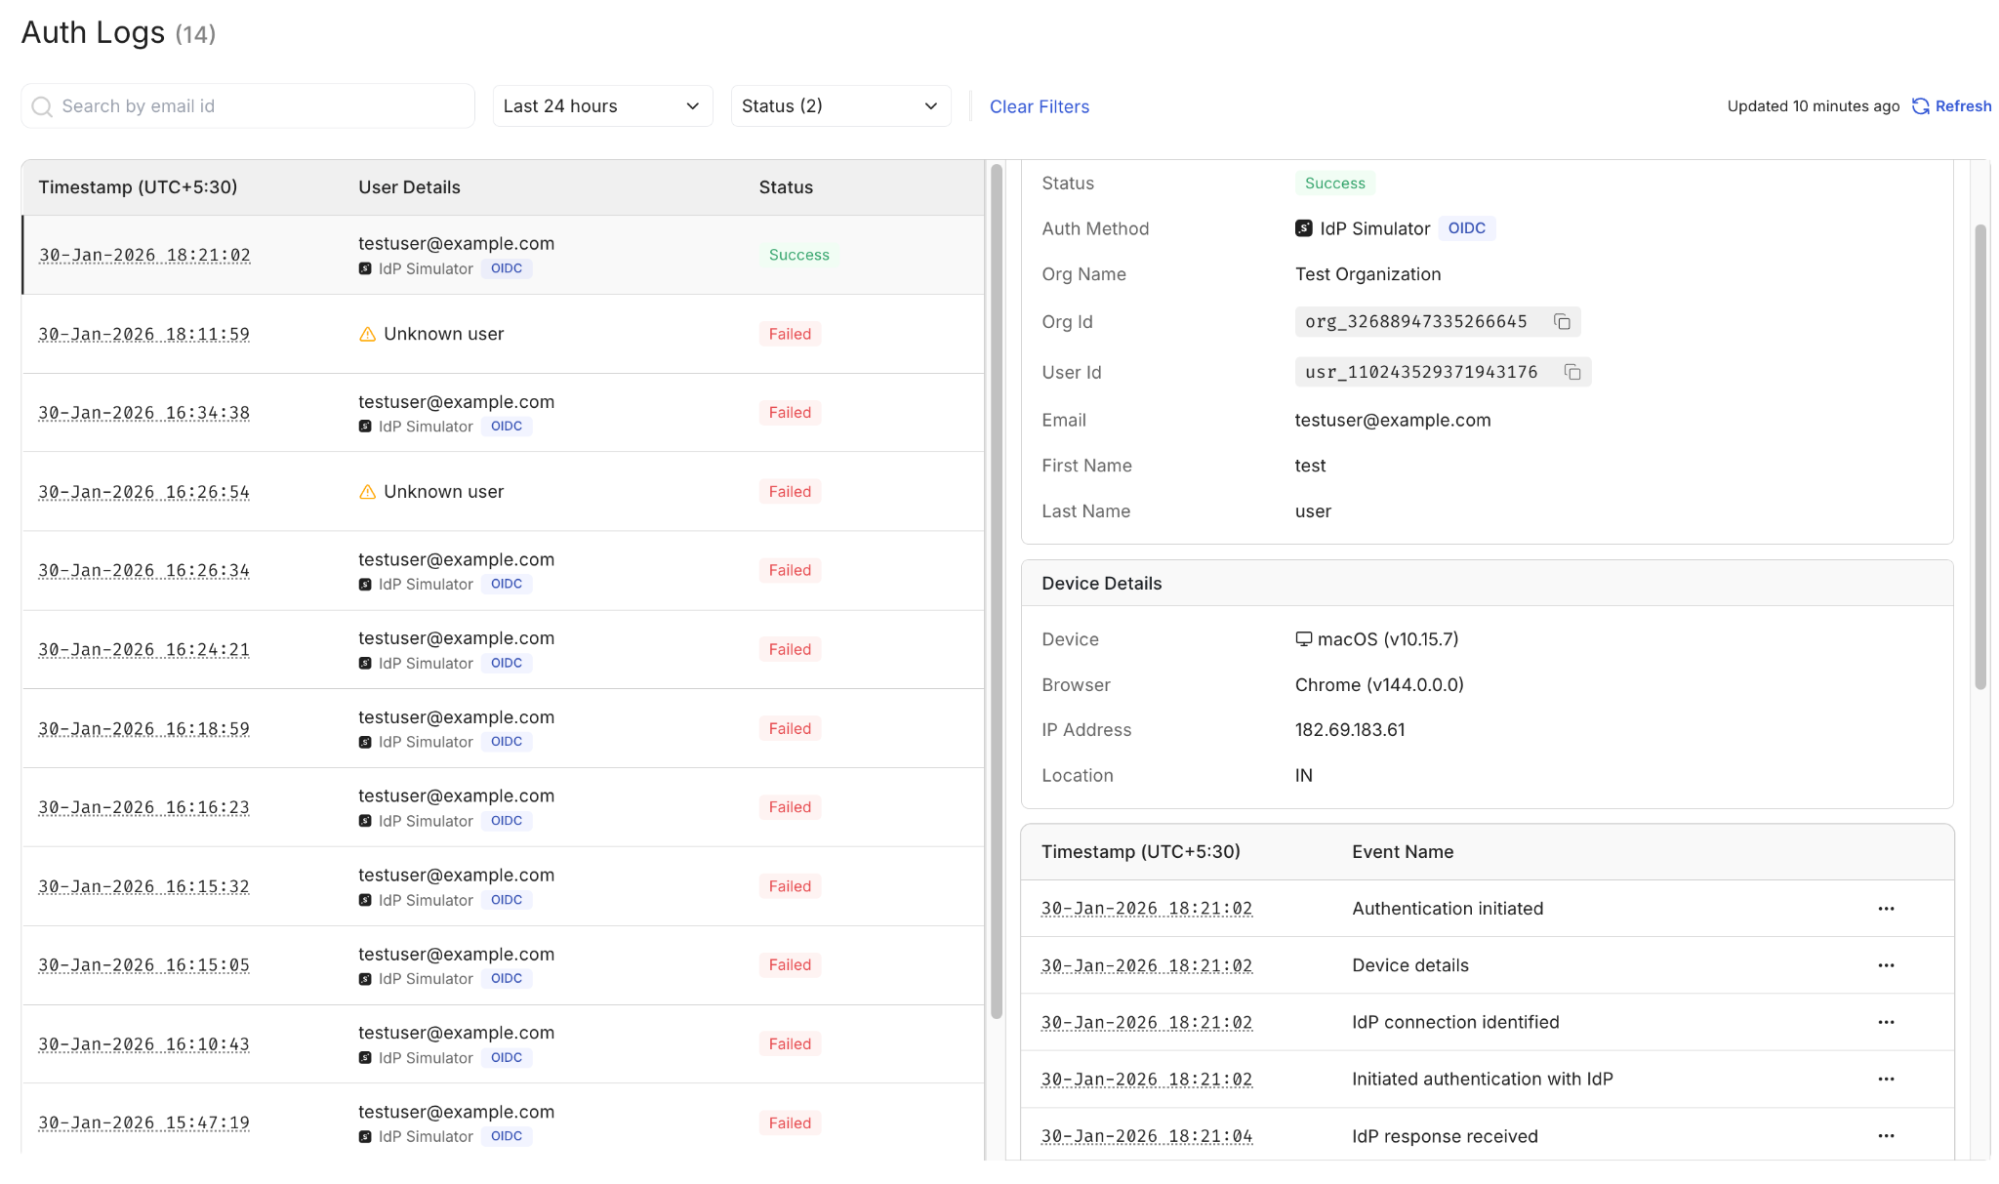Click warning icon on 18:11:59 unknown user
The width and height of the screenshot is (1999, 1184).
tap(367, 334)
